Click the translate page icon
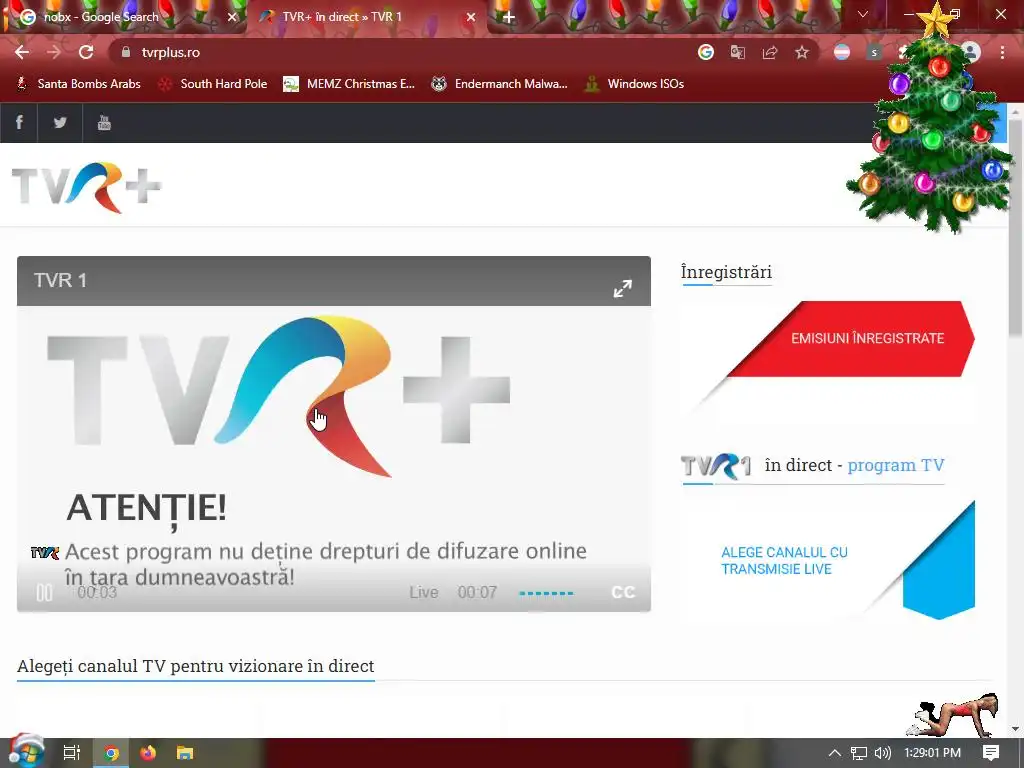This screenshot has height=768, width=1024. pos(738,52)
